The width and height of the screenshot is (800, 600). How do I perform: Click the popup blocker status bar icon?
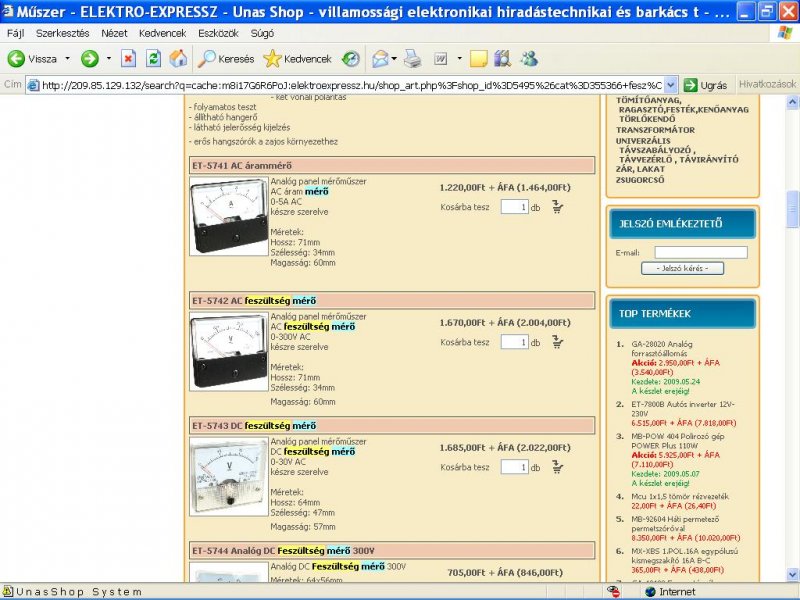pos(613,591)
